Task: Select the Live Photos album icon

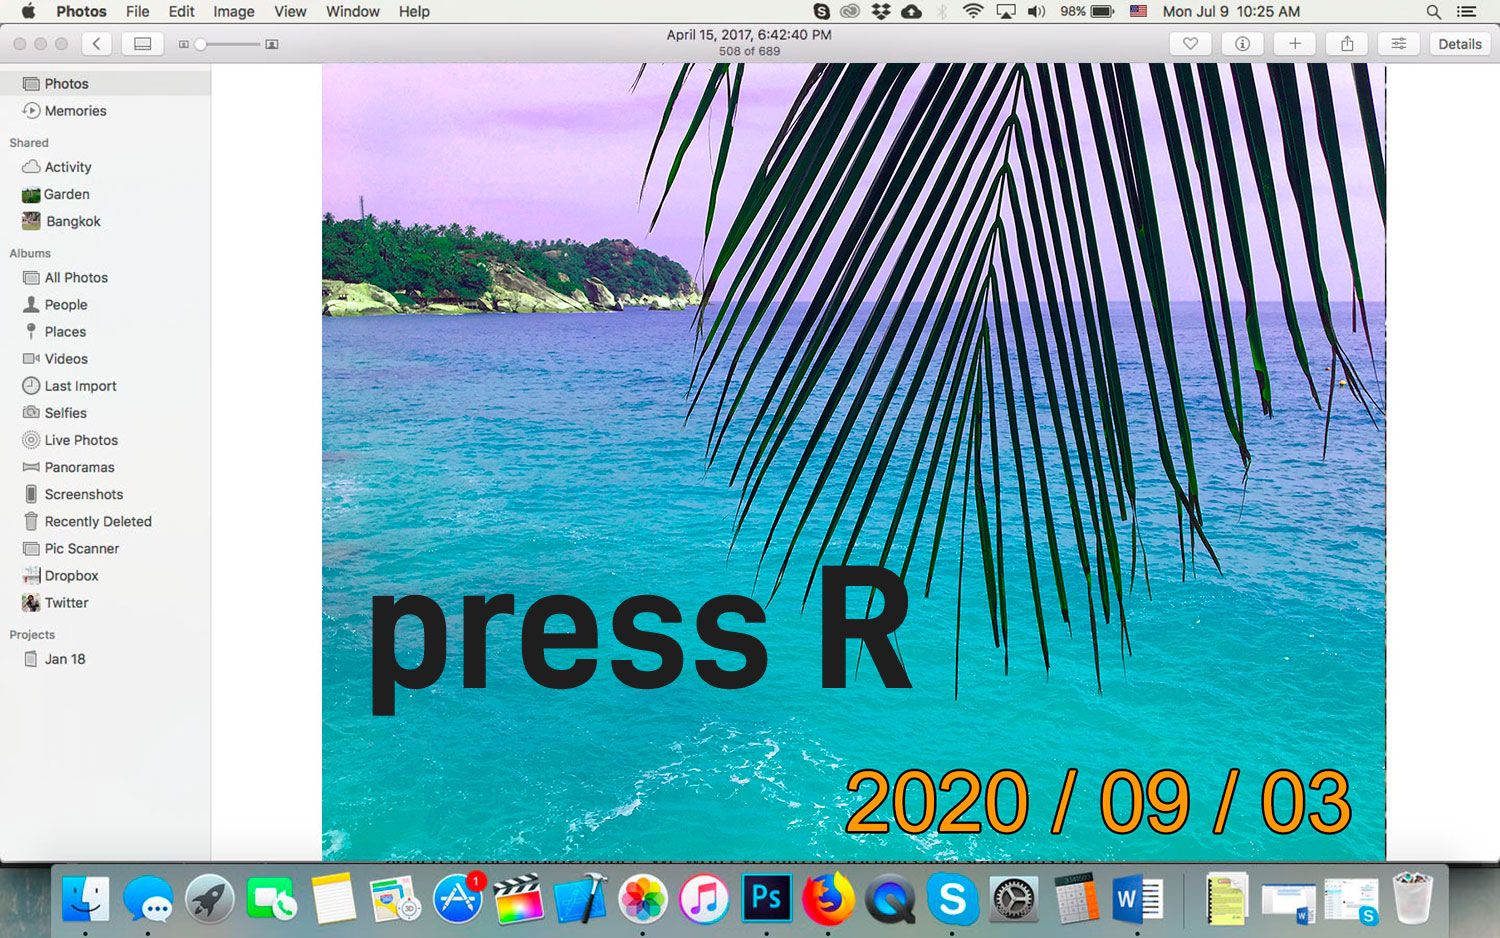Action: tap(30, 440)
